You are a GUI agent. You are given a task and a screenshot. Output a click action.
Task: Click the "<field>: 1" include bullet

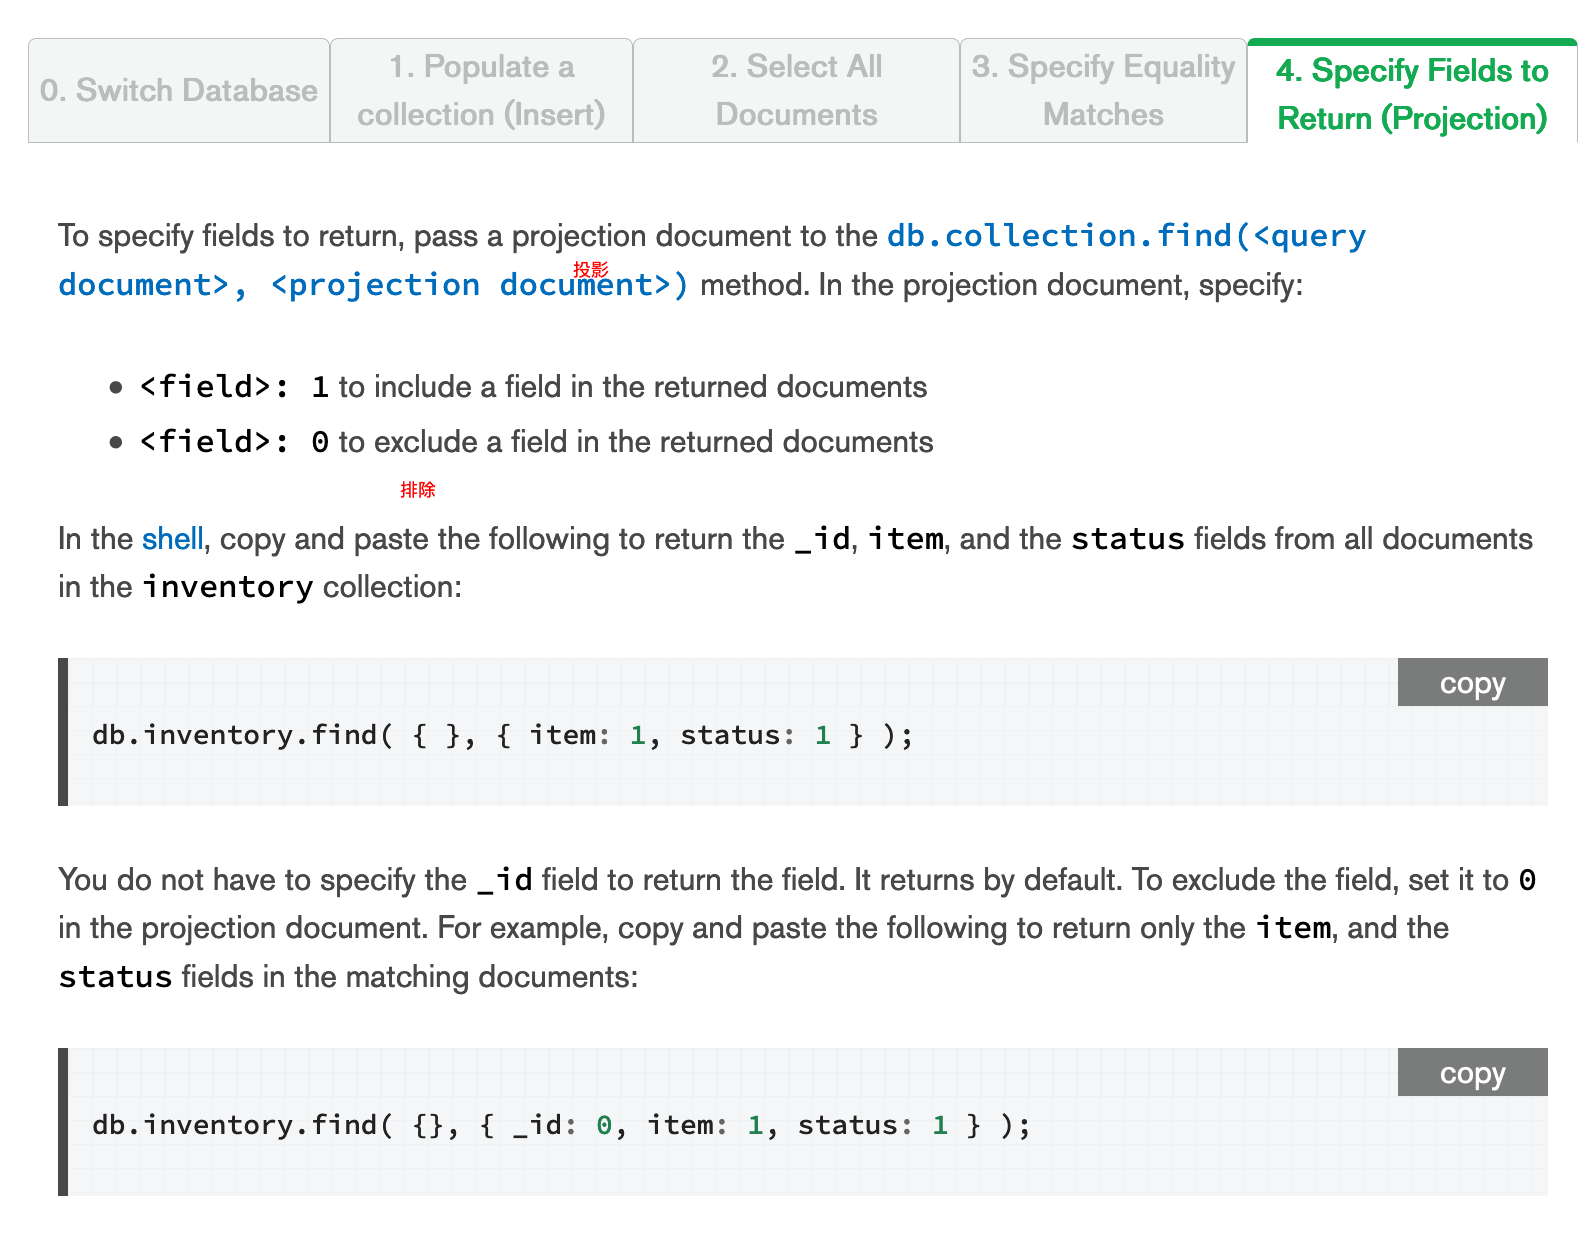coord(532,387)
